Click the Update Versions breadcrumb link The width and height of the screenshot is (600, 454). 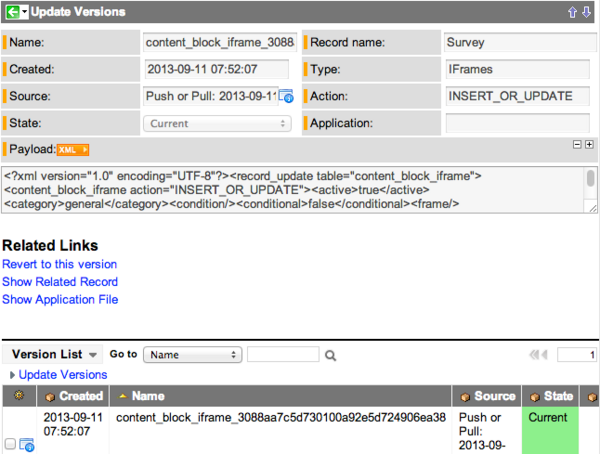(63, 375)
